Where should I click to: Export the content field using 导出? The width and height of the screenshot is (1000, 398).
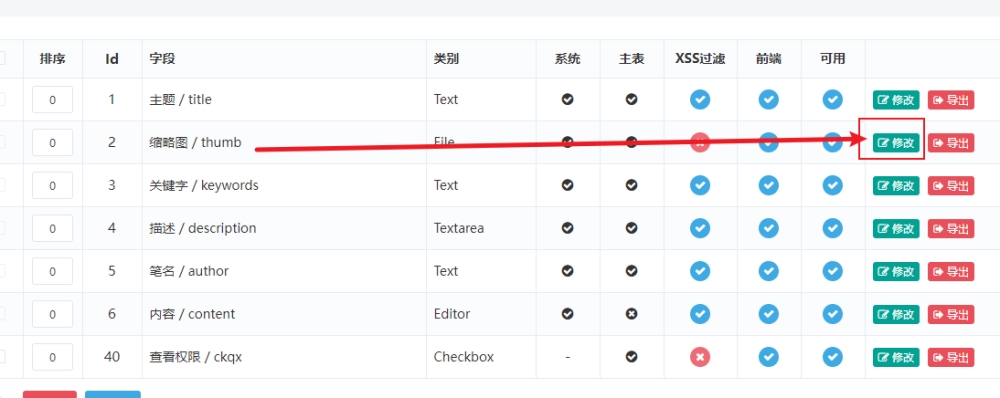951,314
